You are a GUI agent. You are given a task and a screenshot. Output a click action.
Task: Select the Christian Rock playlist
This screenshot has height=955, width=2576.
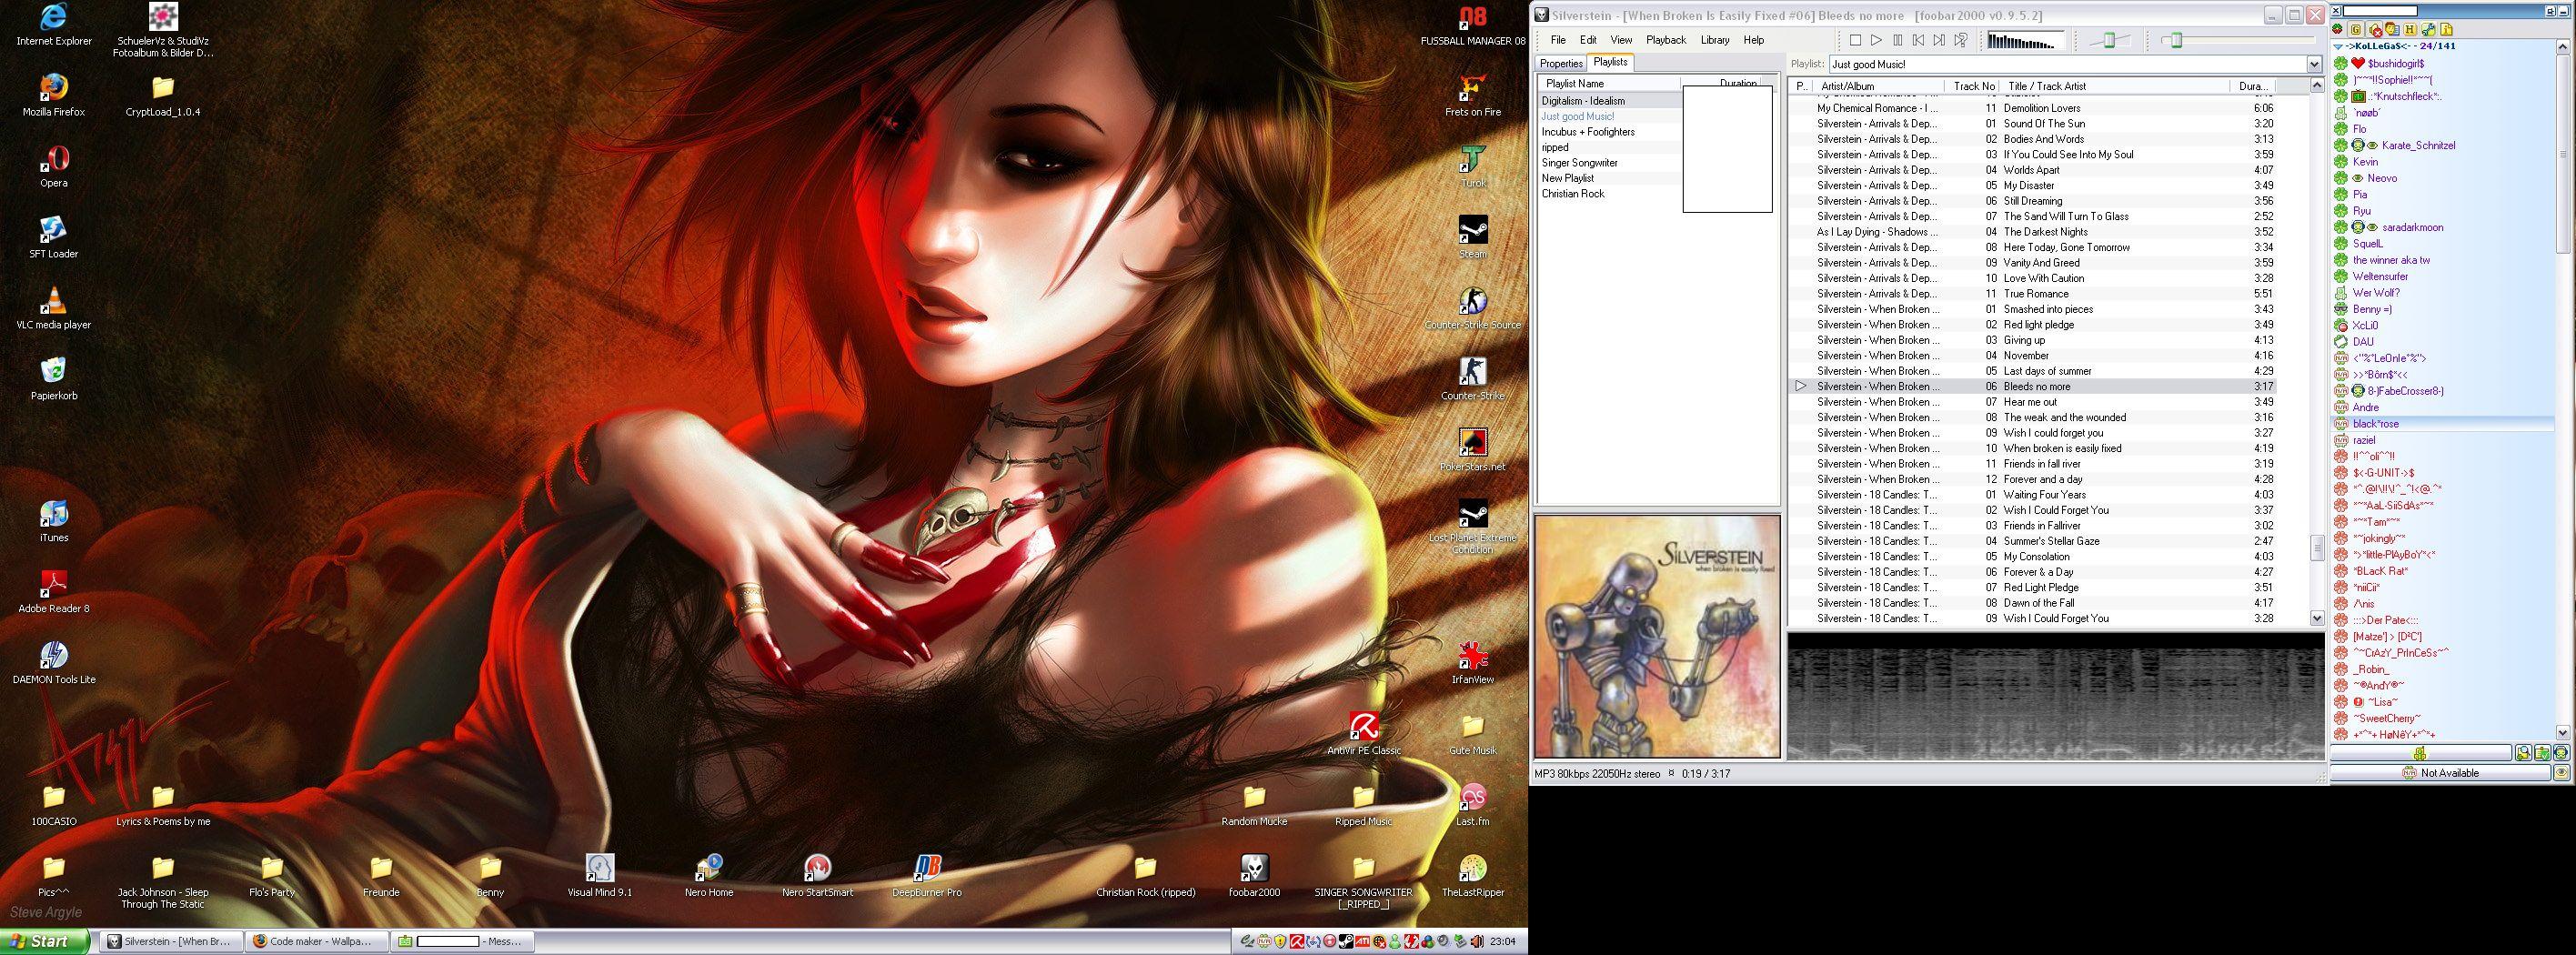pos(1572,194)
